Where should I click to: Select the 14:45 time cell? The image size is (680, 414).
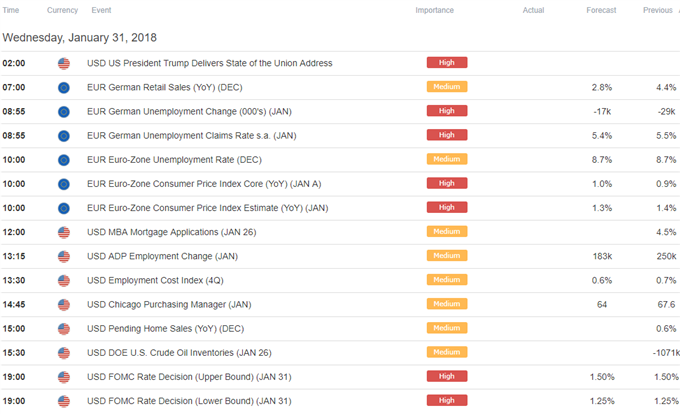coord(14,305)
